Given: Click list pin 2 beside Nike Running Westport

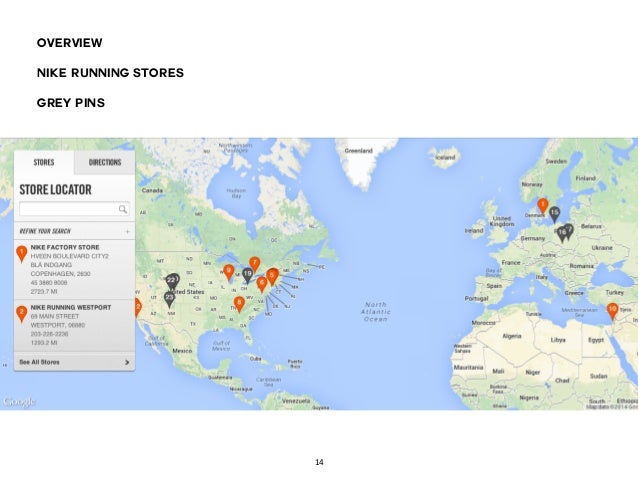Looking at the screenshot, I should [22, 314].
